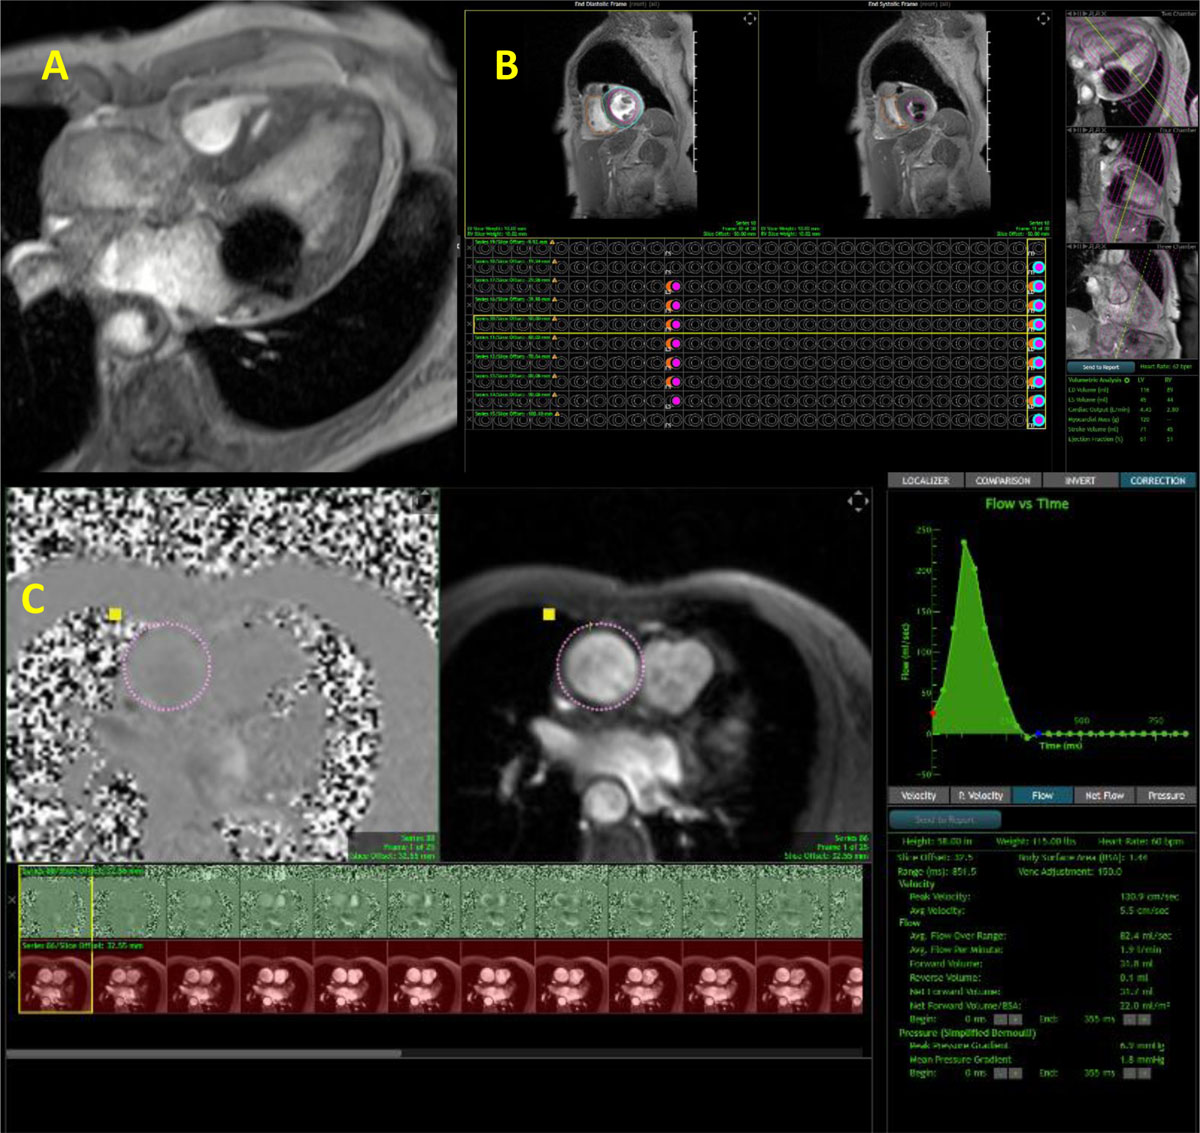The height and width of the screenshot is (1133, 1200).
Task: Select yellow square marker on phase image
Action: pos(115,614)
